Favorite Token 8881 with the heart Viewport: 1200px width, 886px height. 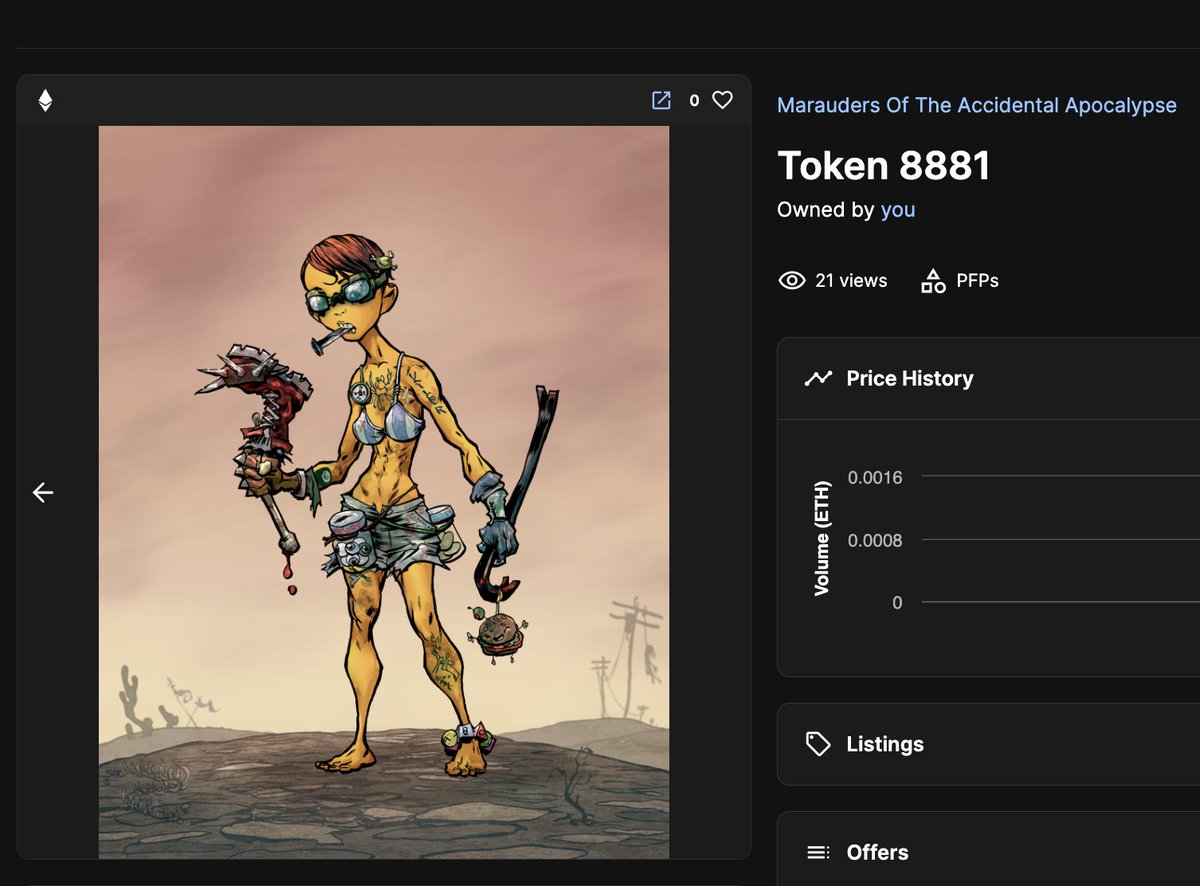[x=722, y=100]
